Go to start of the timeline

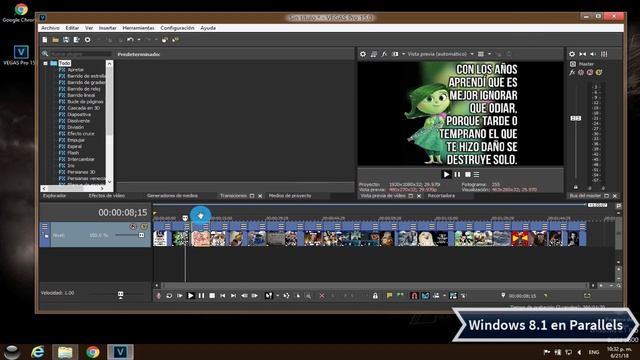(x=222, y=296)
